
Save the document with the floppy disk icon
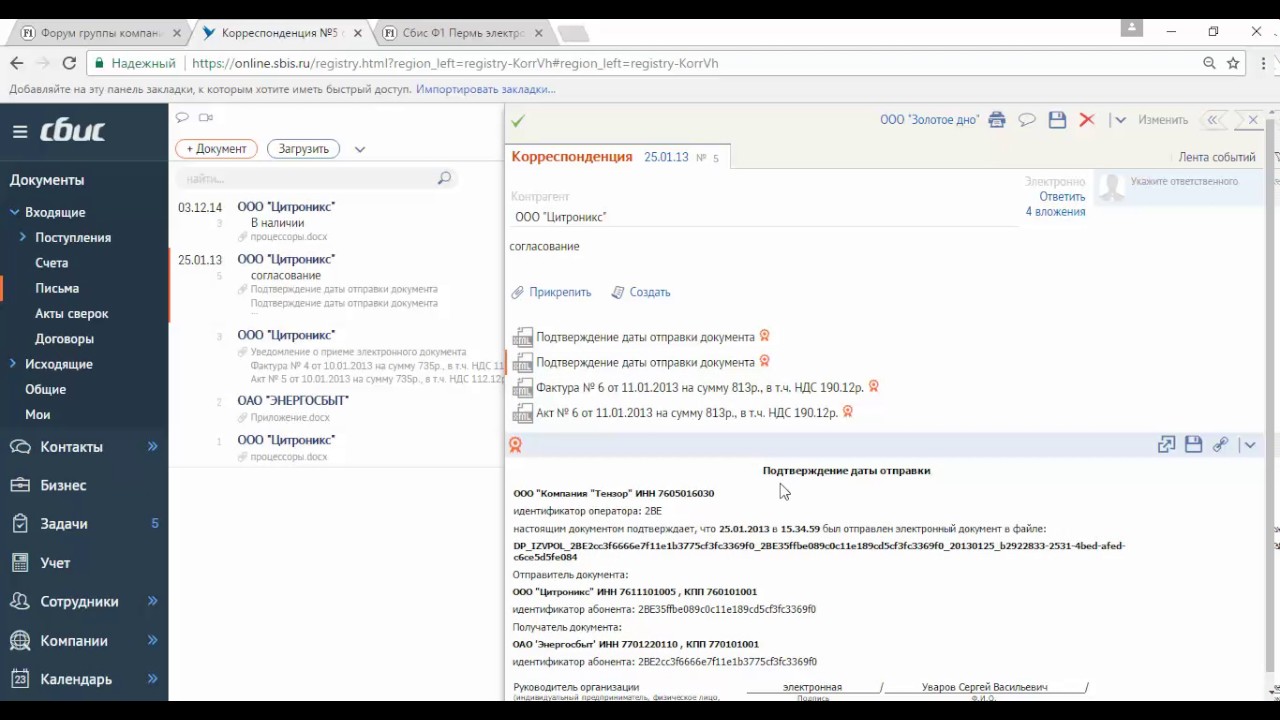1057,120
